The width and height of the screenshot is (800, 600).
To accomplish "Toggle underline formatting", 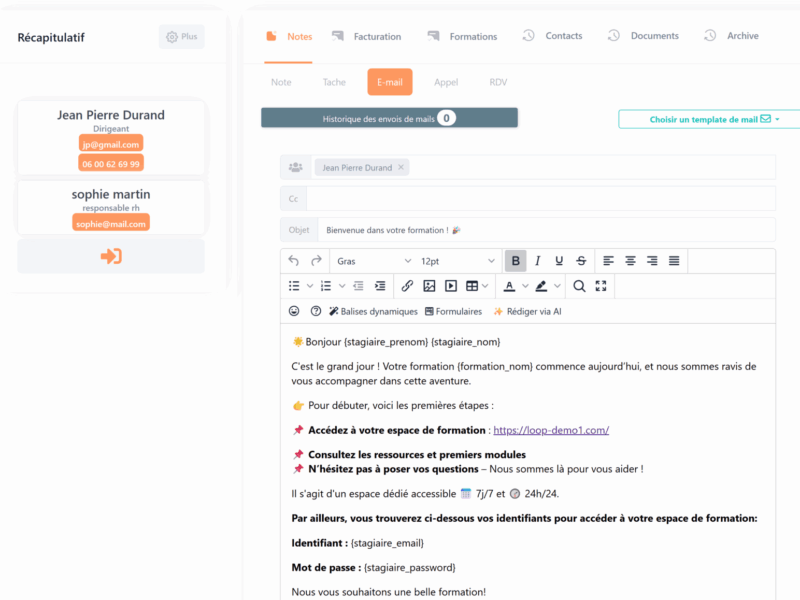I will 559,261.
